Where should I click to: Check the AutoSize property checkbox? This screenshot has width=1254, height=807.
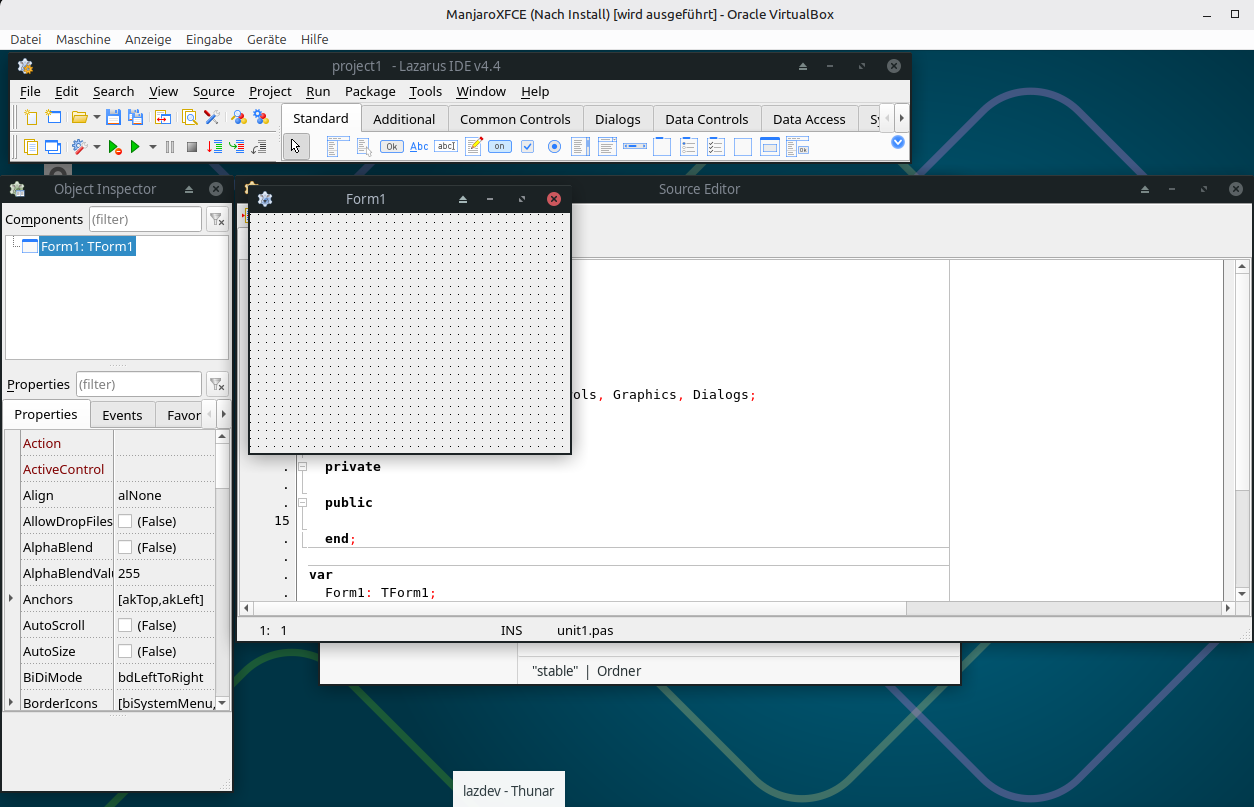pos(125,651)
